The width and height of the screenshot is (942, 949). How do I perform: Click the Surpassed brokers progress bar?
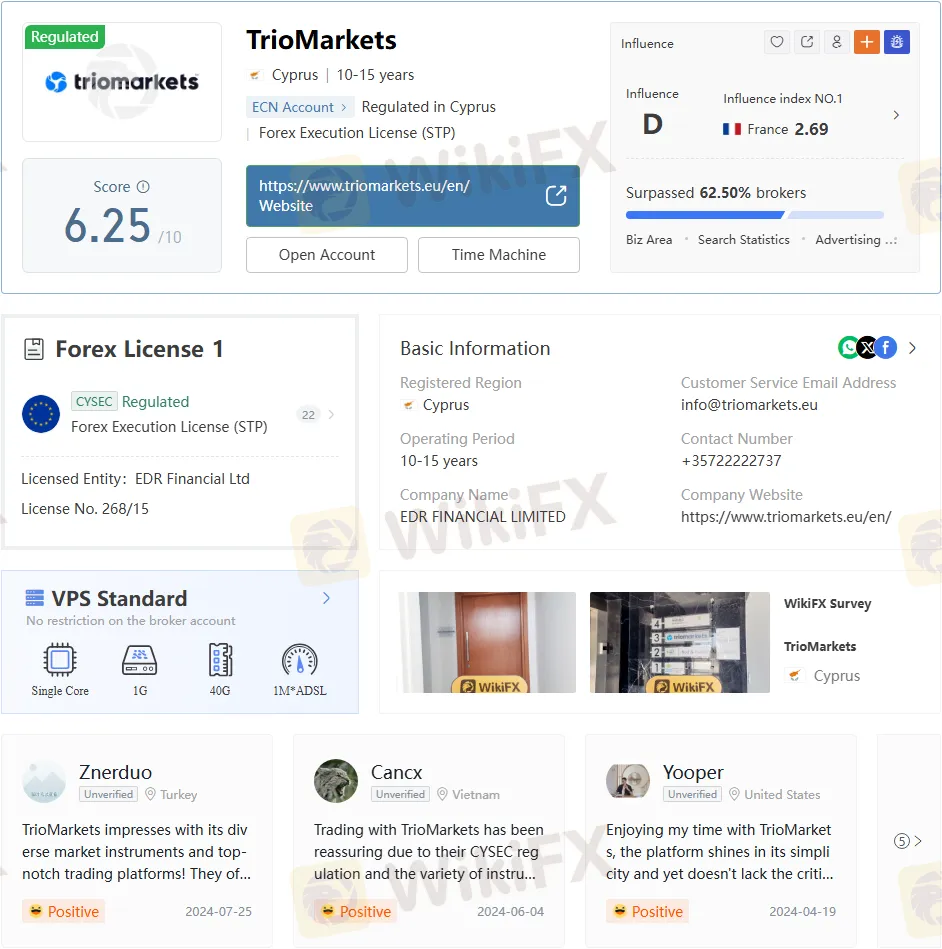[755, 215]
